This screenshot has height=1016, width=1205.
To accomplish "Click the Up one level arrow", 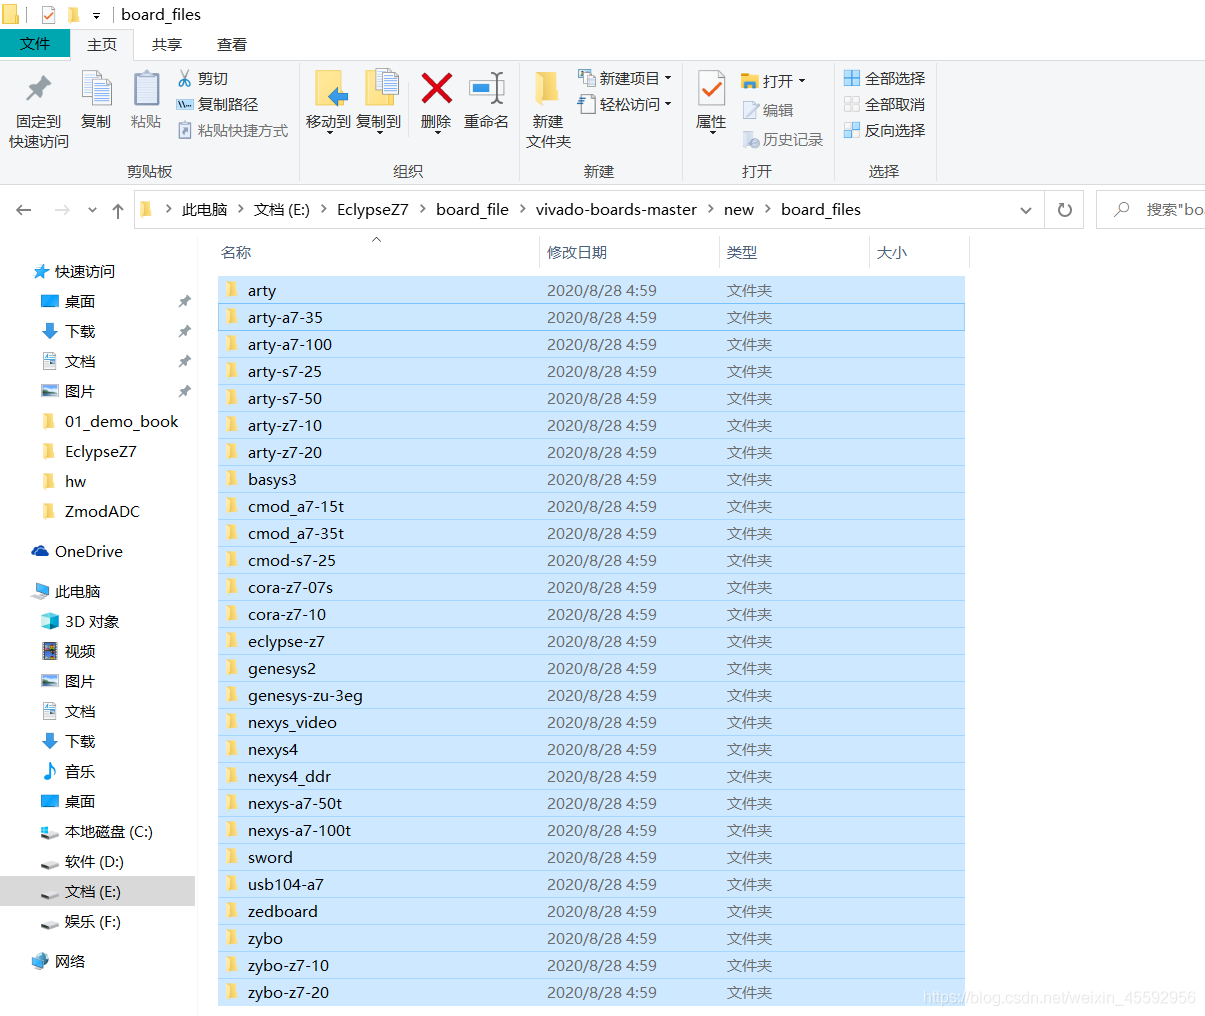I will [x=118, y=210].
